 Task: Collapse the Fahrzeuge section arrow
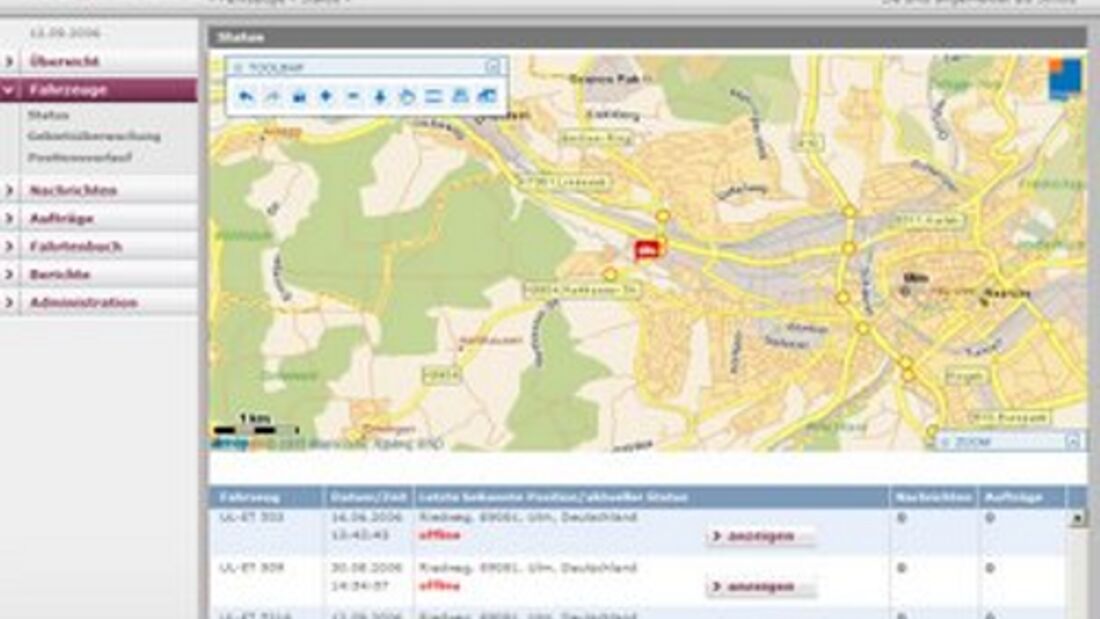[x=9, y=90]
